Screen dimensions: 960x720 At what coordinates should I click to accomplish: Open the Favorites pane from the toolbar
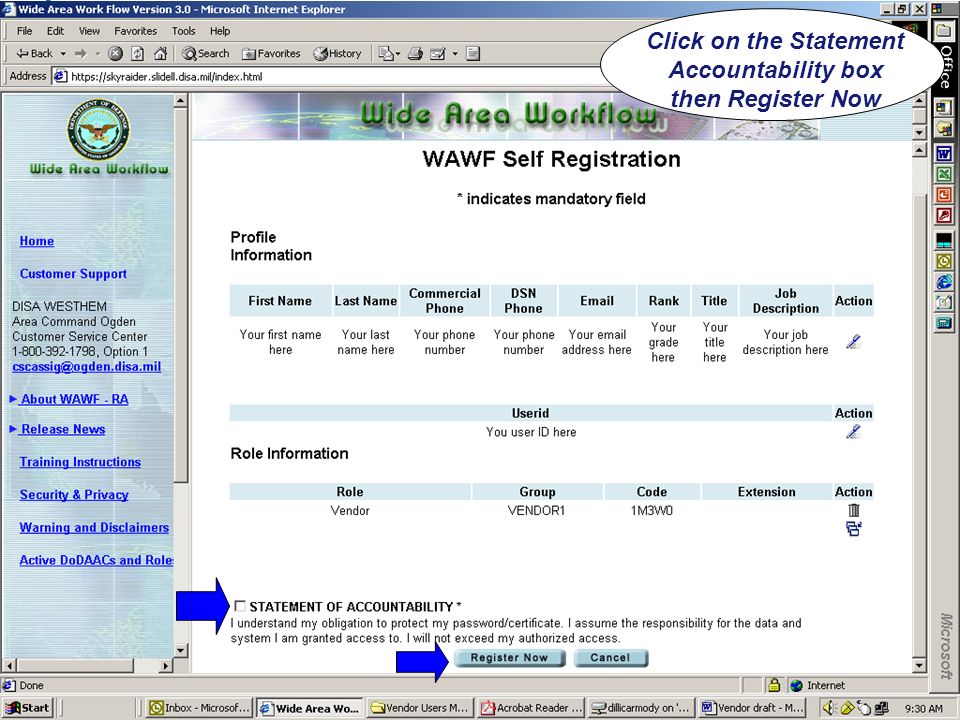point(271,54)
